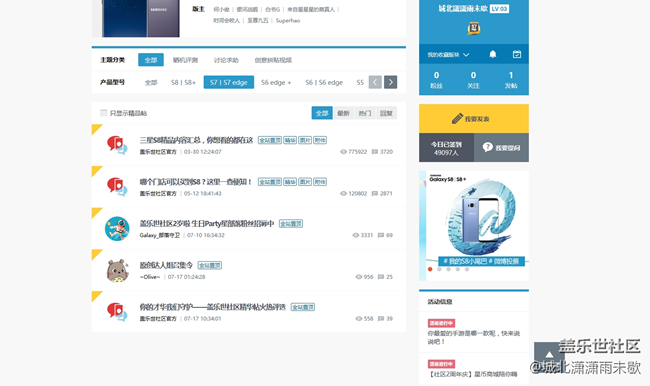Select the 创意拼贴视频 topic category
This screenshot has width=650, height=386.
pos(273,60)
